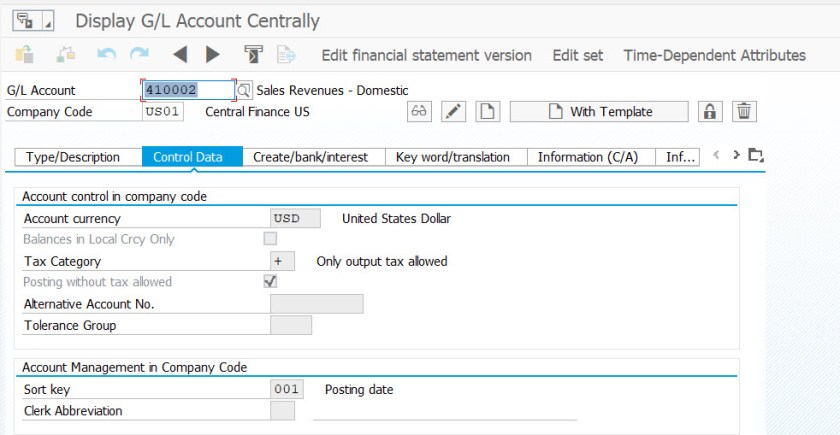Image resolution: width=840 pixels, height=435 pixels.
Task: Toggle Posting without tax allowed checkbox
Action: coord(270,282)
